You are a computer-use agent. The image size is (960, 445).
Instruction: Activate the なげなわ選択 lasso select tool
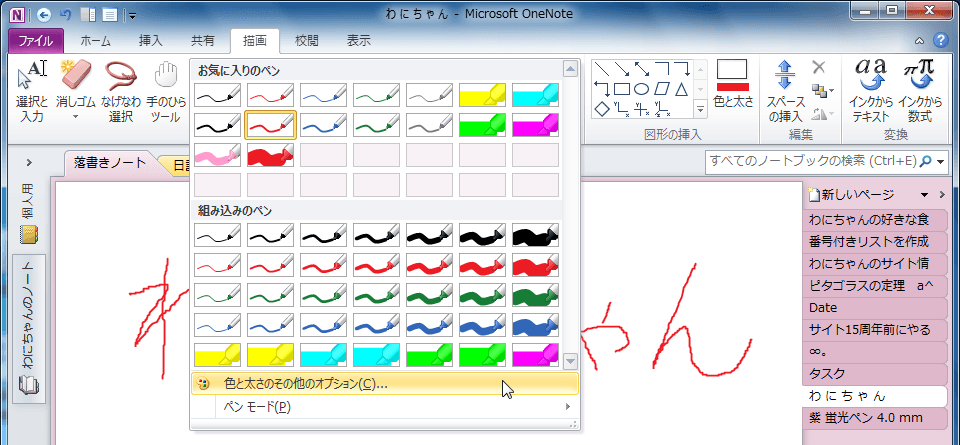click(121, 92)
